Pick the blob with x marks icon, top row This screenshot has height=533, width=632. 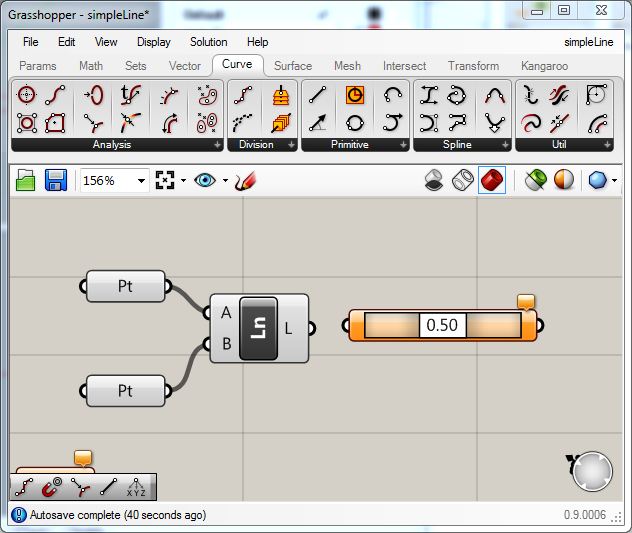(208, 95)
